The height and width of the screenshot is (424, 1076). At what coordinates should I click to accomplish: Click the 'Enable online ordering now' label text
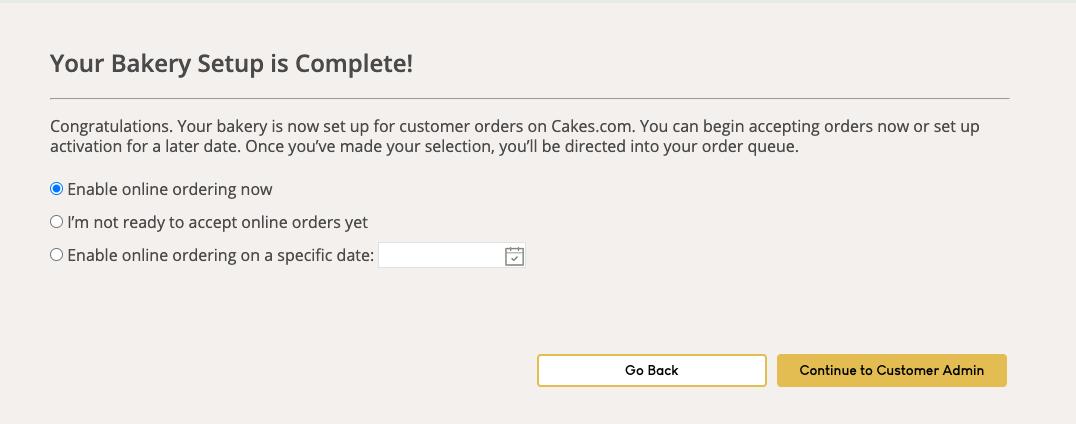169,189
